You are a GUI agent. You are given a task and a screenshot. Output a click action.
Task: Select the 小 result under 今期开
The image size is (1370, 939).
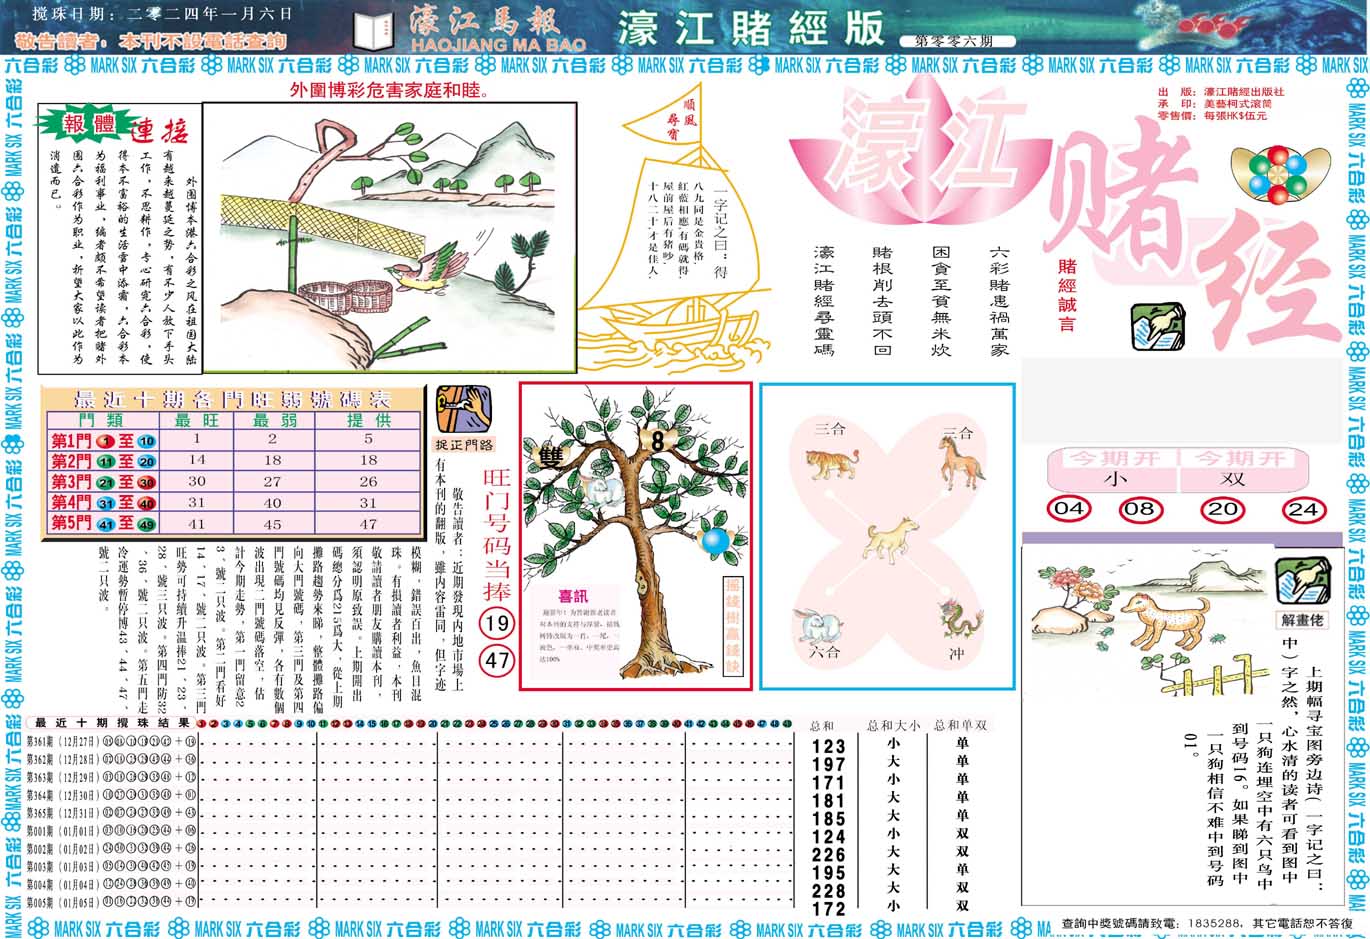[1112, 478]
